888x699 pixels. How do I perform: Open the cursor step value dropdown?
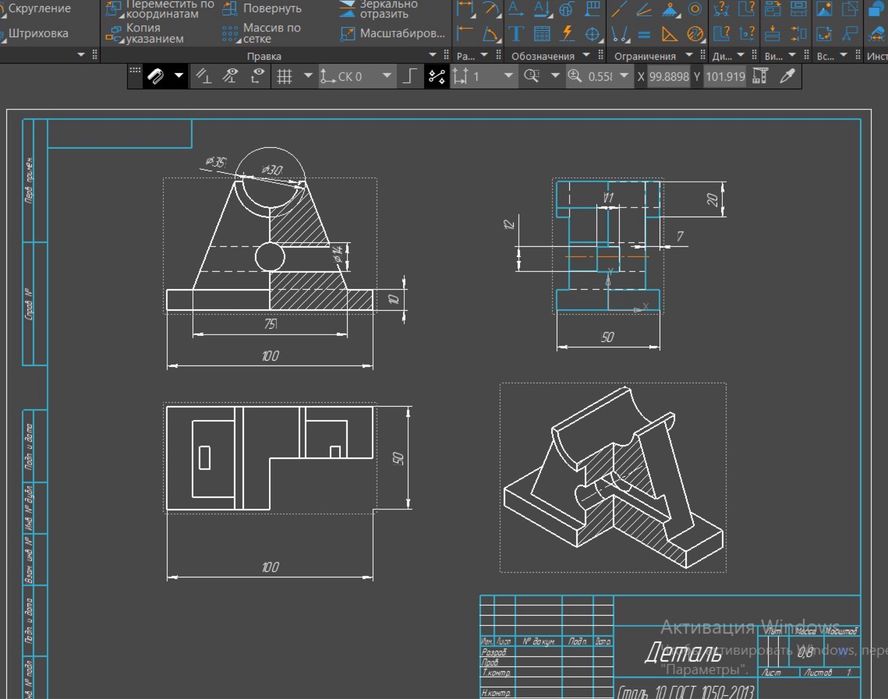[509, 76]
